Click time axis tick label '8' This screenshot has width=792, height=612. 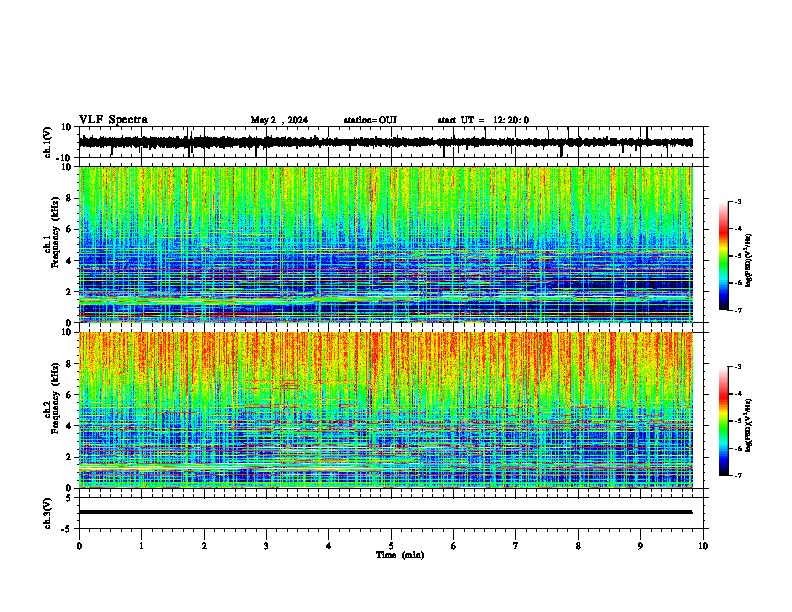point(578,546)
